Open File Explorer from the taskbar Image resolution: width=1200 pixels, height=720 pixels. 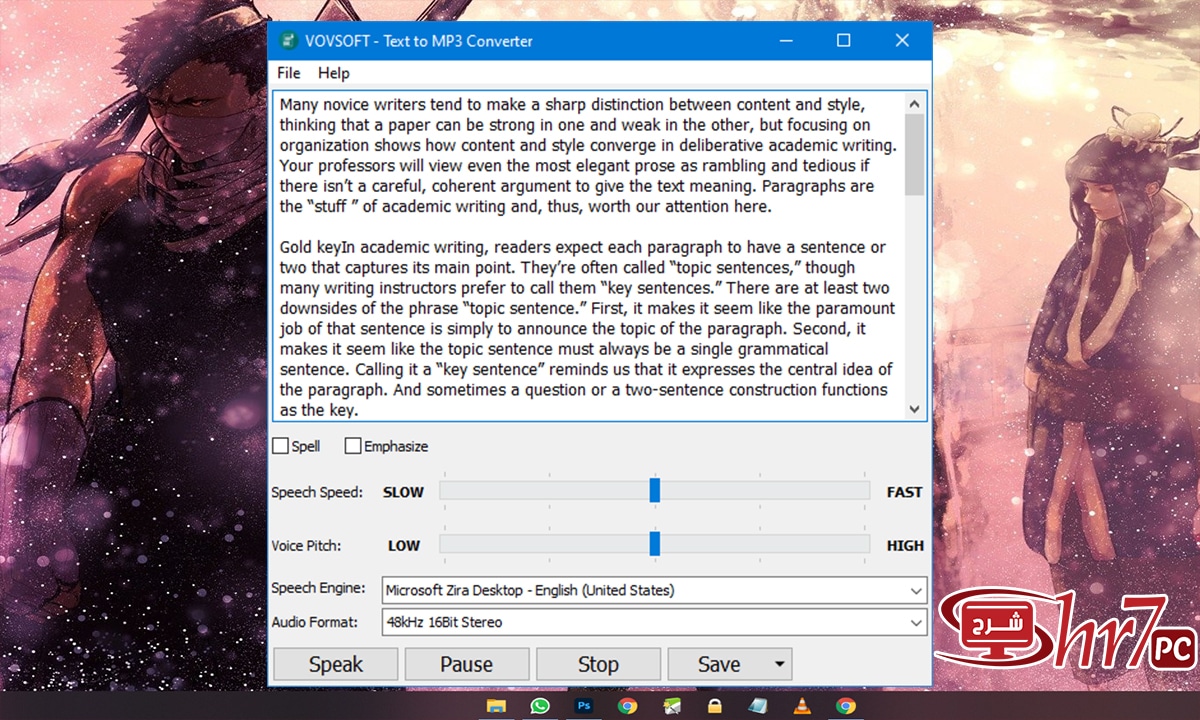pyautogui.click(x=496, y=706)
